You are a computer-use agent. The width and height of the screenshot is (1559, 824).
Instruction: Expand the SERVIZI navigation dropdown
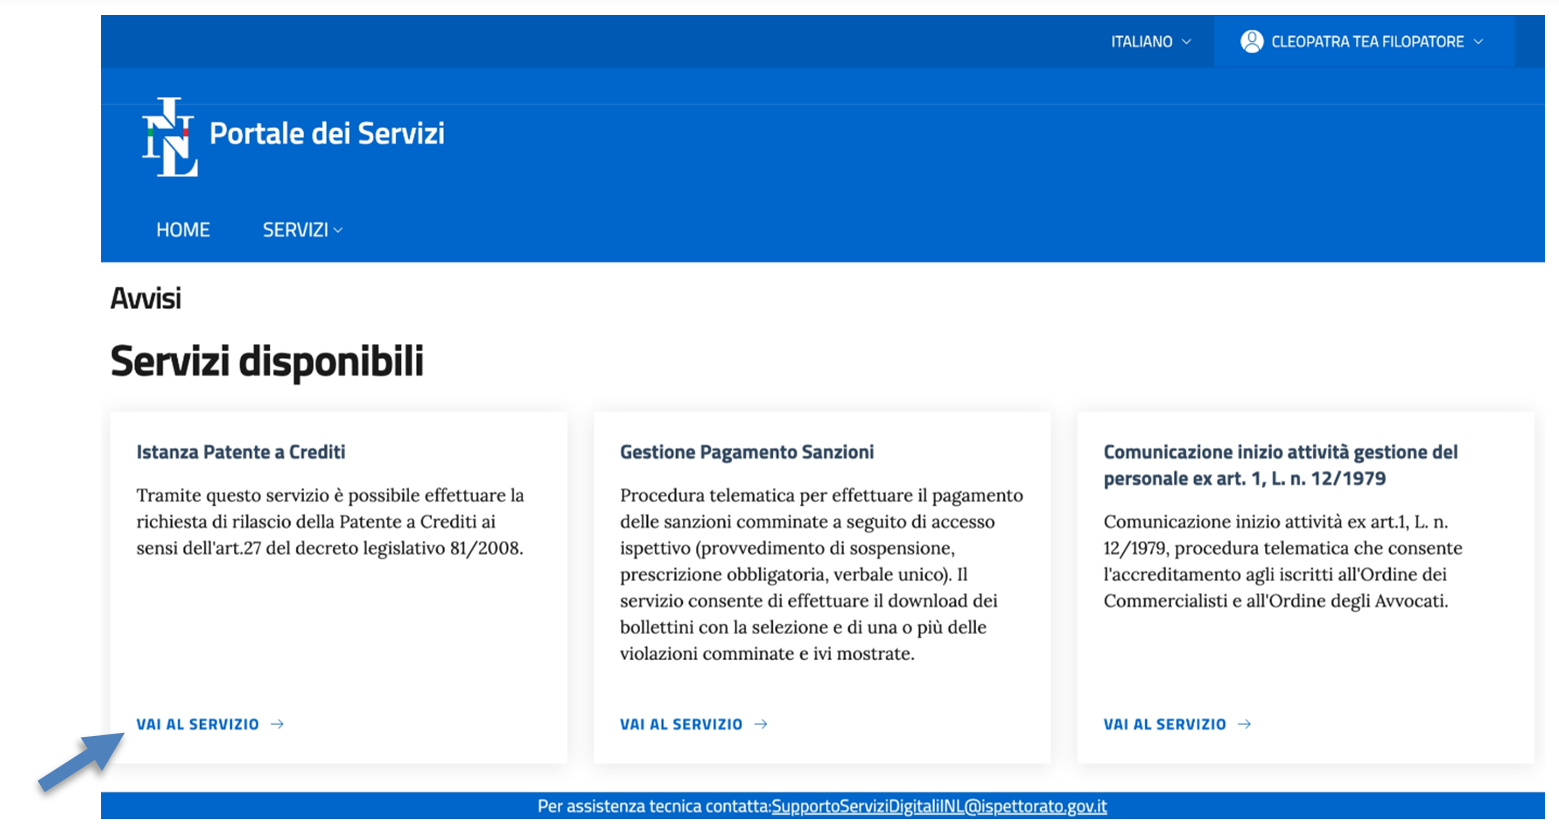point(337,230)
